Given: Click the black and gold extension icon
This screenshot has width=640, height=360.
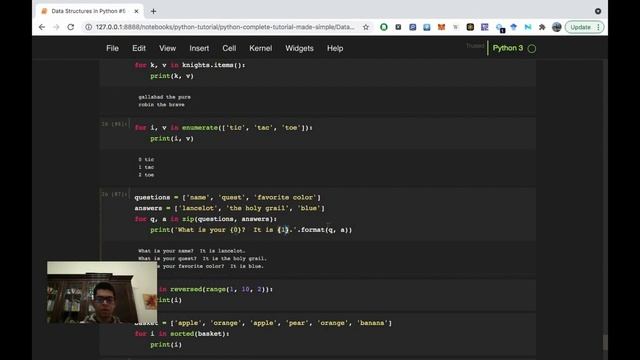Looking at the screenshot, I should (470, 27).
